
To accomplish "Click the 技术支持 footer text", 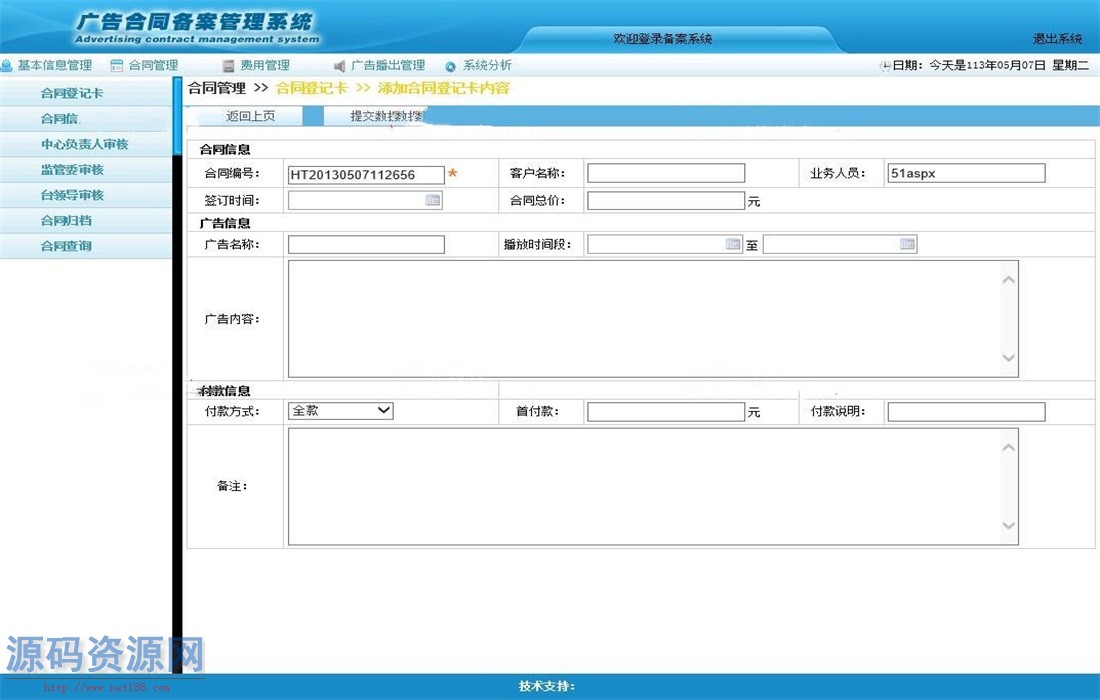I will [x=546, y=686].
